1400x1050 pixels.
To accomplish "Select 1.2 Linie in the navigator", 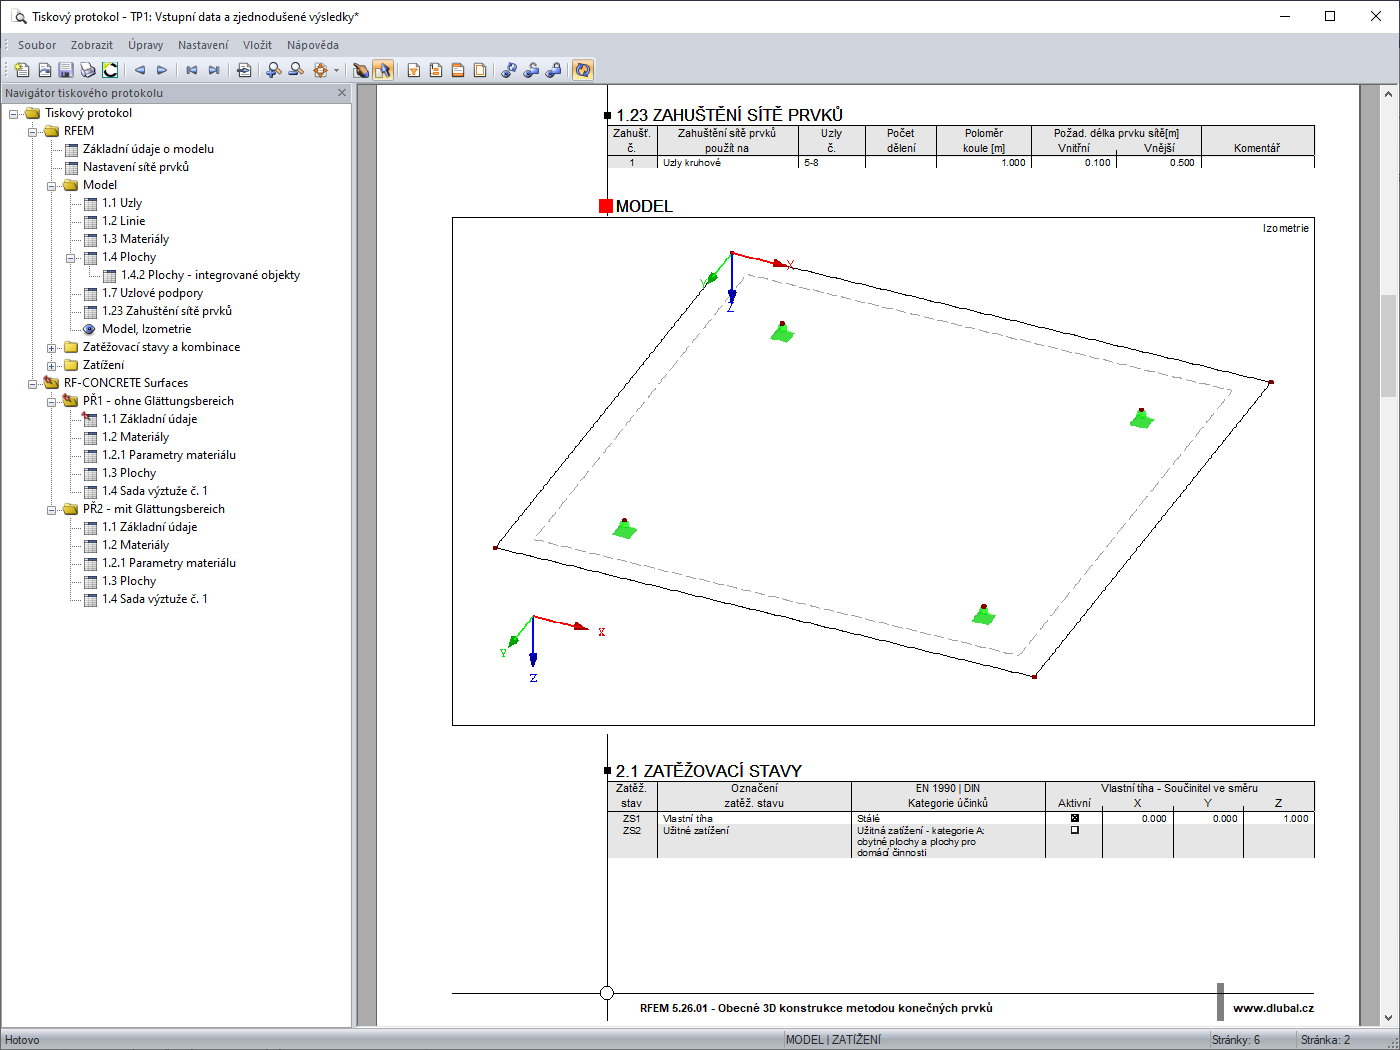I will pos(124,221).
